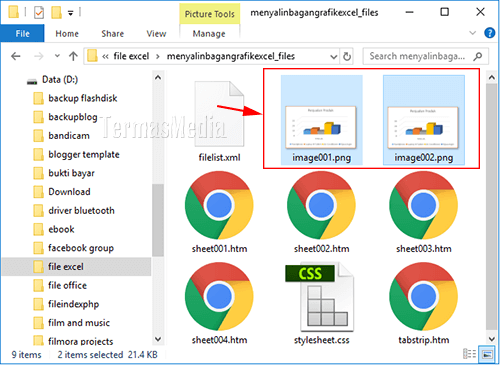Go up one folder level

pos(73,56)
